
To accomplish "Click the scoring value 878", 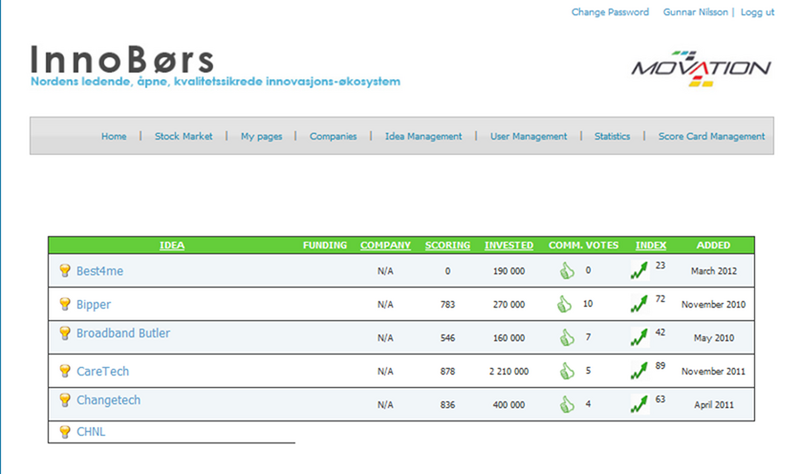I will (447, 371).
